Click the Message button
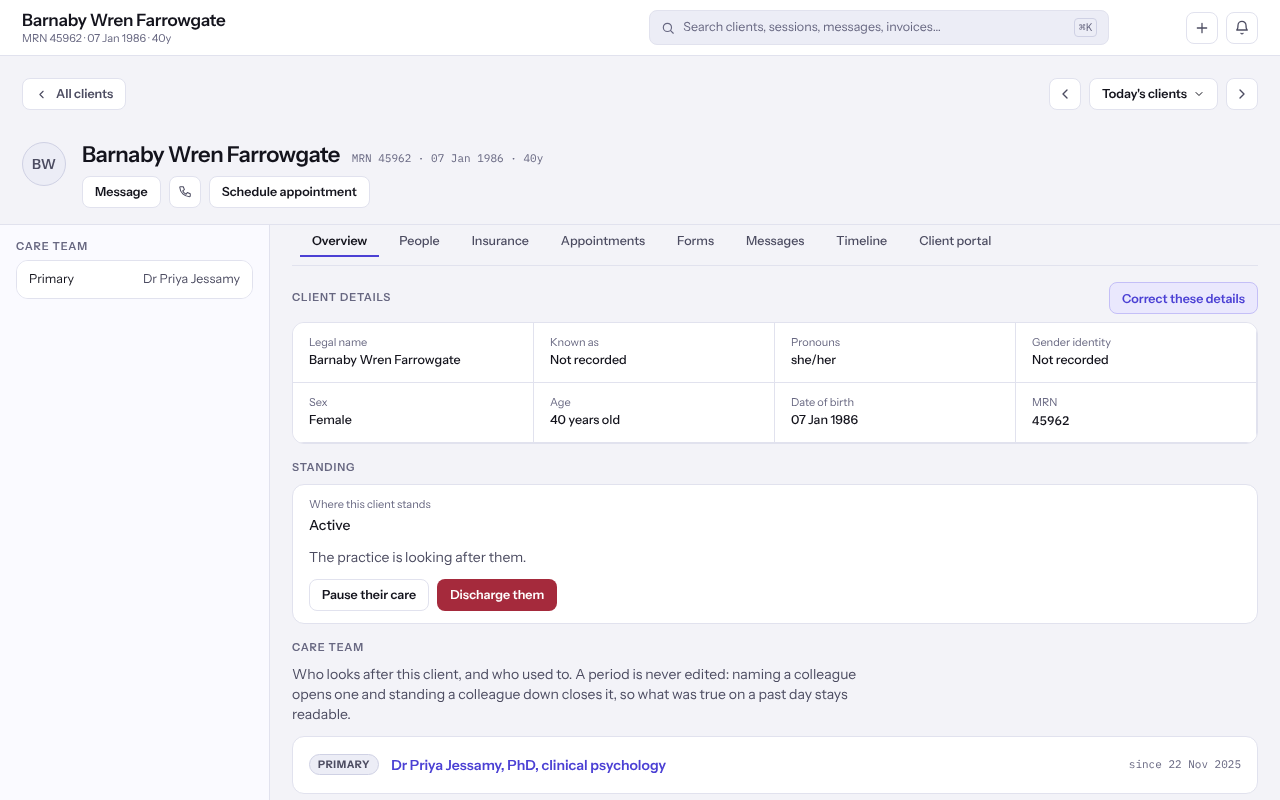1280x800 pixels. [x=121, y=192]
